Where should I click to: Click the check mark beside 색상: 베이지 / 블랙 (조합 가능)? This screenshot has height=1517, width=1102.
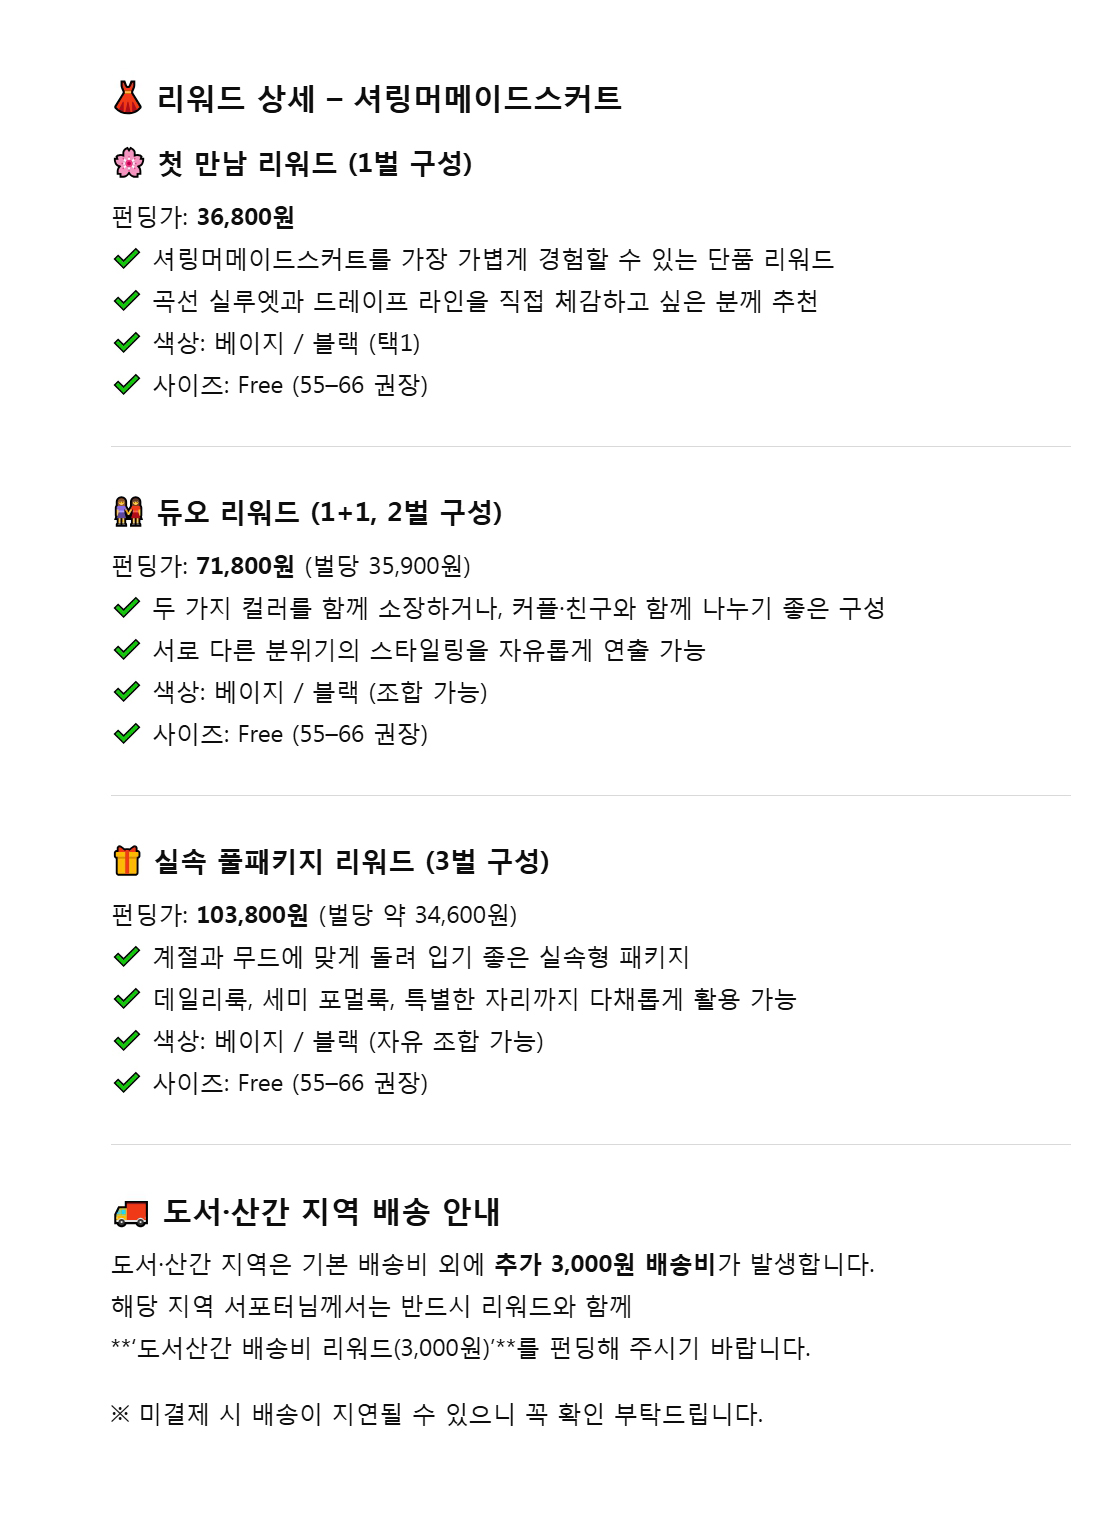pyautogui.click(x=126, y=692)
